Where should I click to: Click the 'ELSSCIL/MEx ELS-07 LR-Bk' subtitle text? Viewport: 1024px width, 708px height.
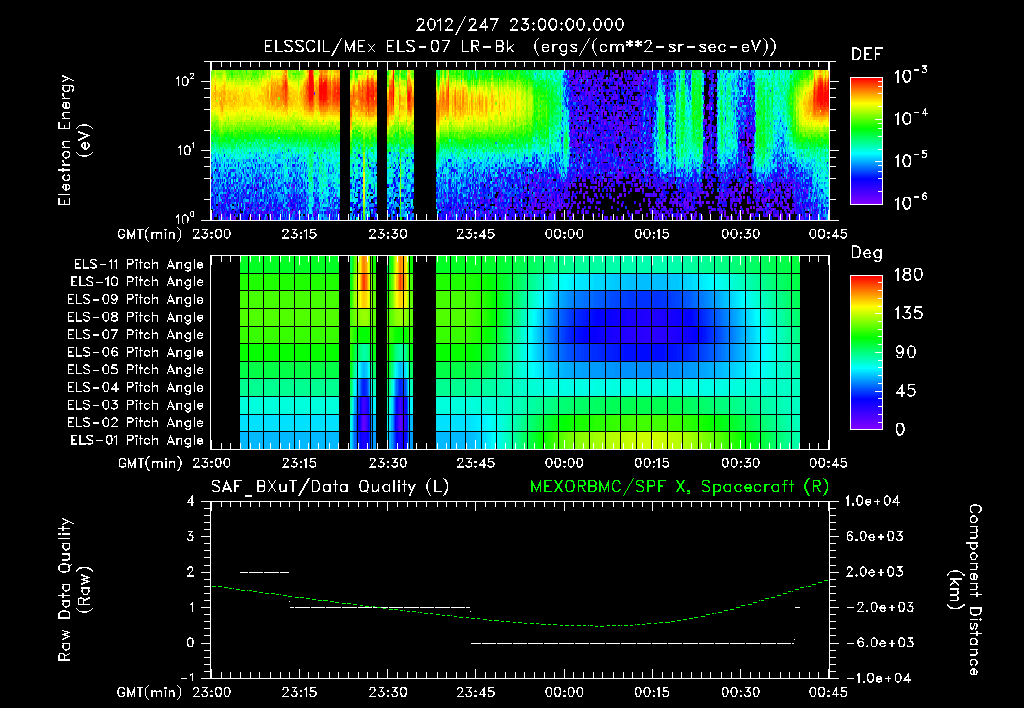[389, 47]
